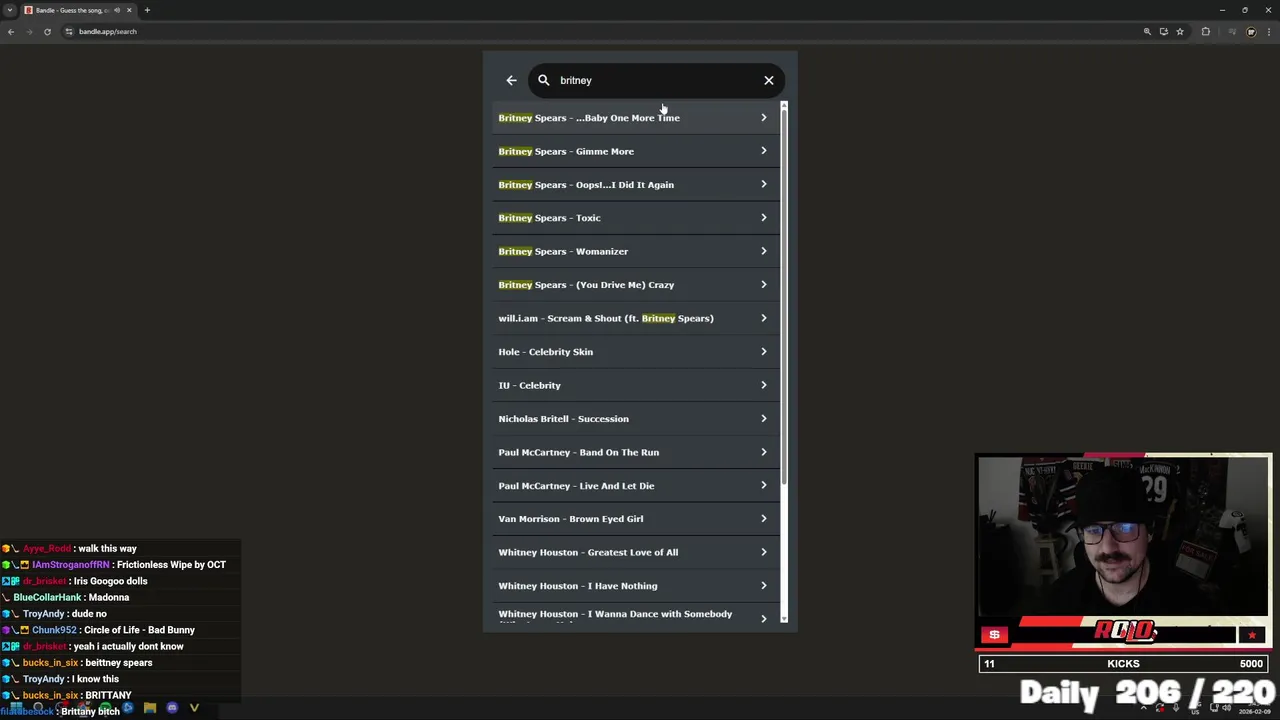This screenshot has width=1280, height=720.
Task: Open Discord from the taskbar
Action: 172,708
